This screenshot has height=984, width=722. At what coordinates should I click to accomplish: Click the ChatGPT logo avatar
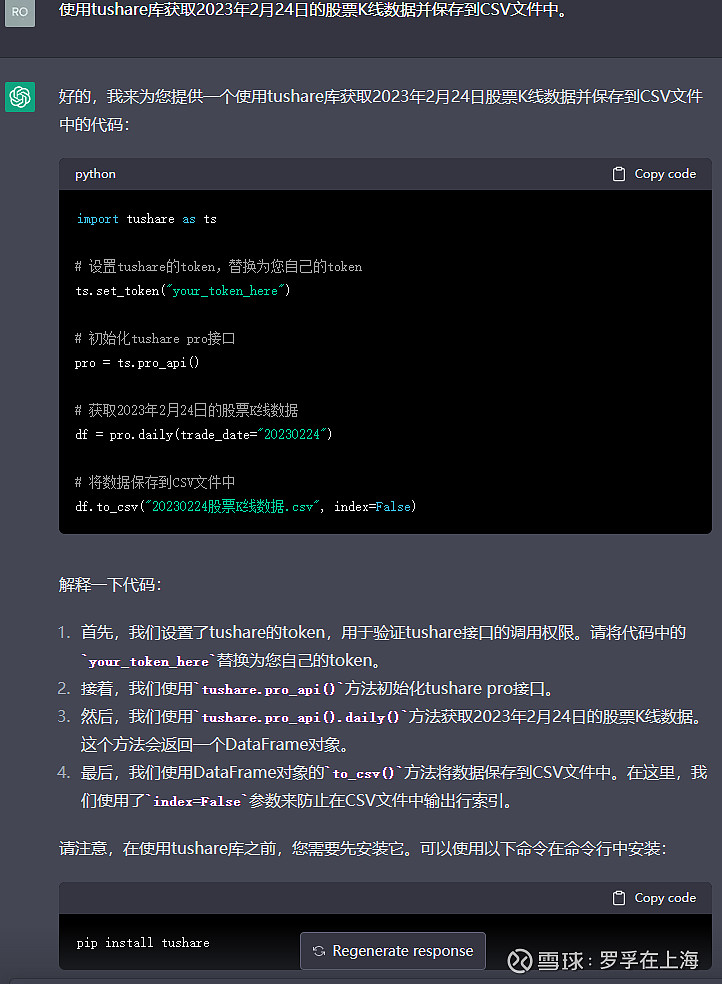coord(20,97)
